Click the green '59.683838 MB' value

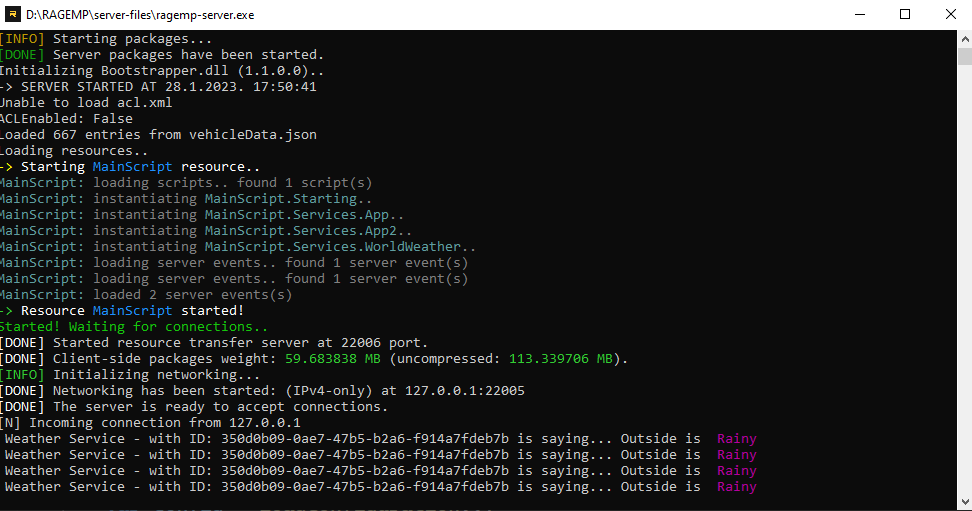click(333, 359)
